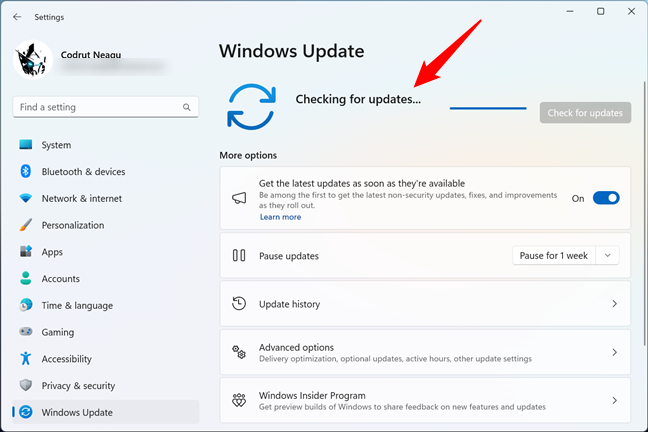Click the back arrow in Settings header
The width and height of the screenshot is (648, 432).
click(x=17, y=17)
